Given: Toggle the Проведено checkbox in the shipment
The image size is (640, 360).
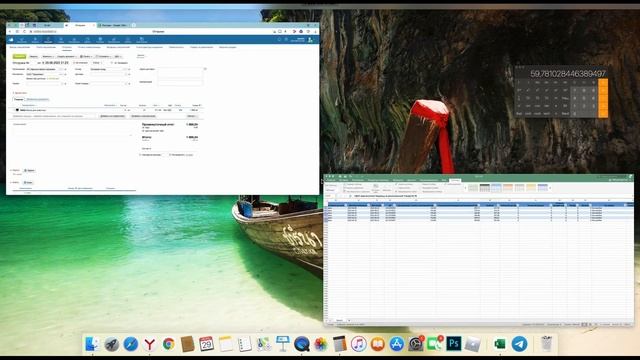Looking at the screenshot, I should (111, 63).
